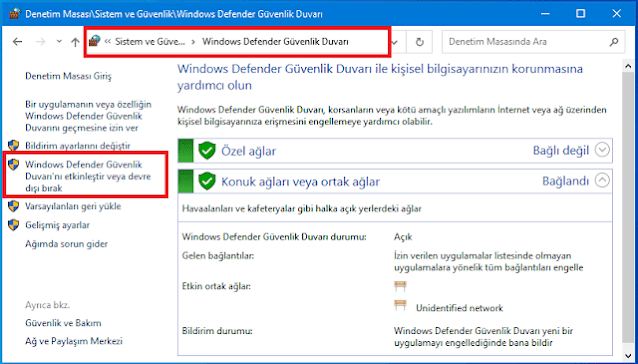Click shield icon beside 'Gelişmiş ayarlar'
Viewport: 638px width, 364px height.
(x=14, y=225)
